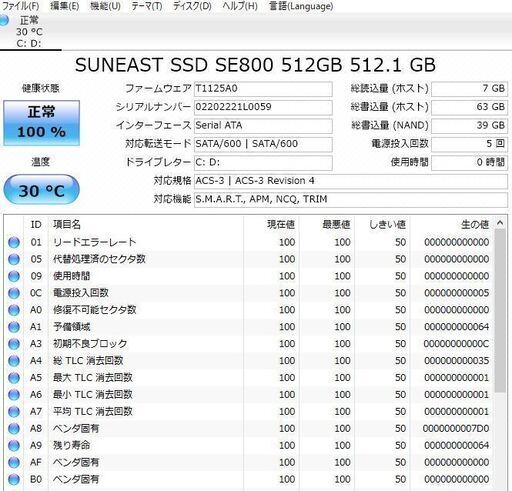Open the 言語(Language) menu
512x491 pixels.
click(x=301, y=6)
